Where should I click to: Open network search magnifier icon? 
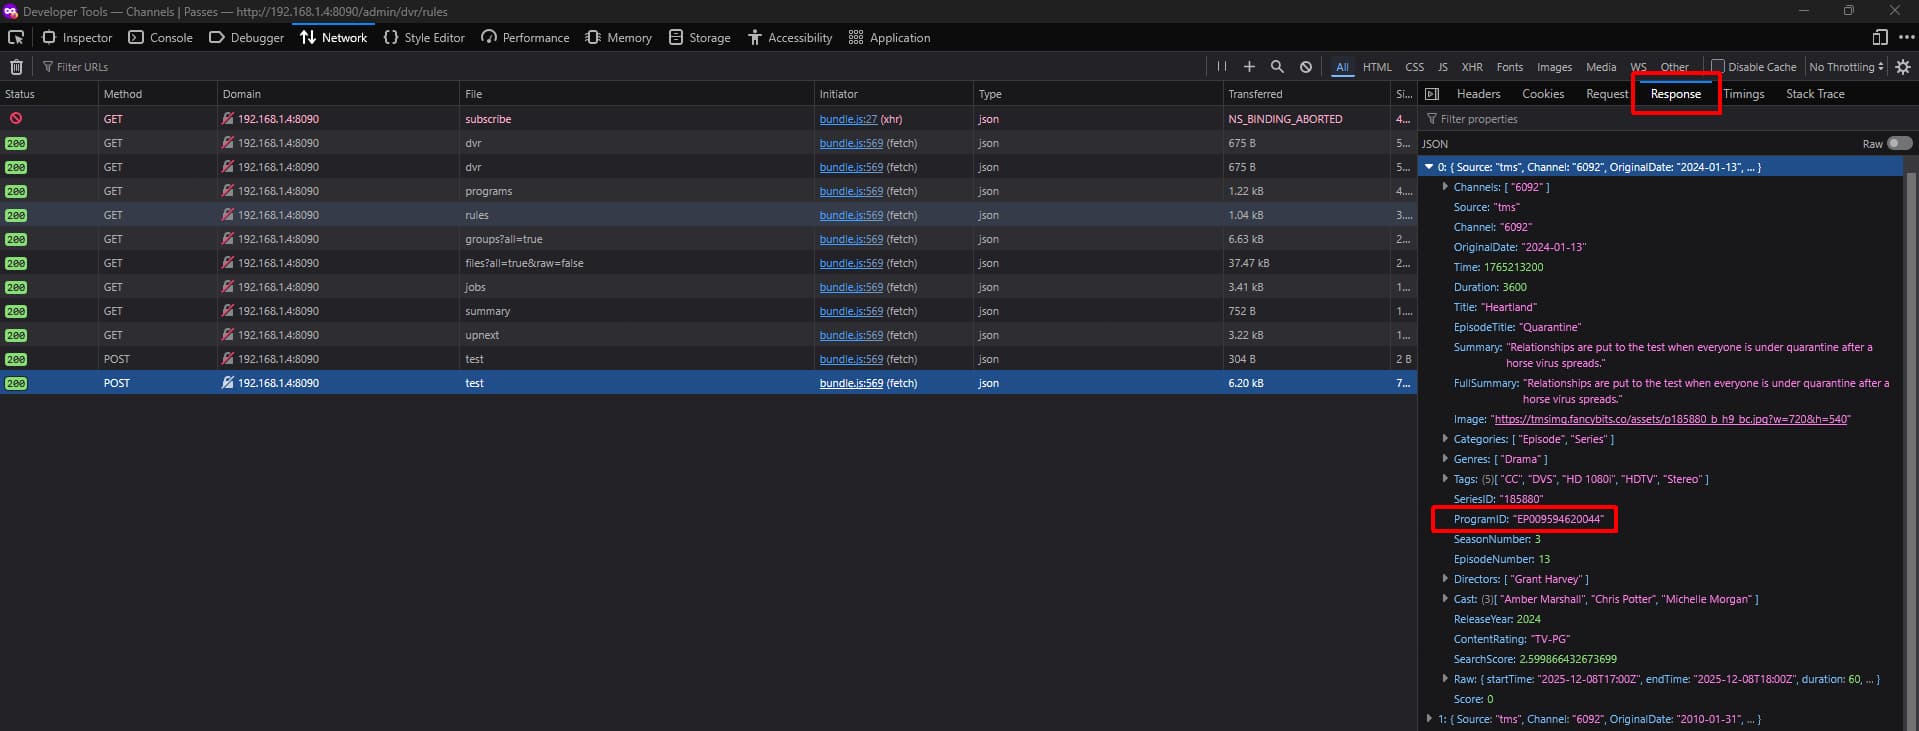tap(1277, 67)
